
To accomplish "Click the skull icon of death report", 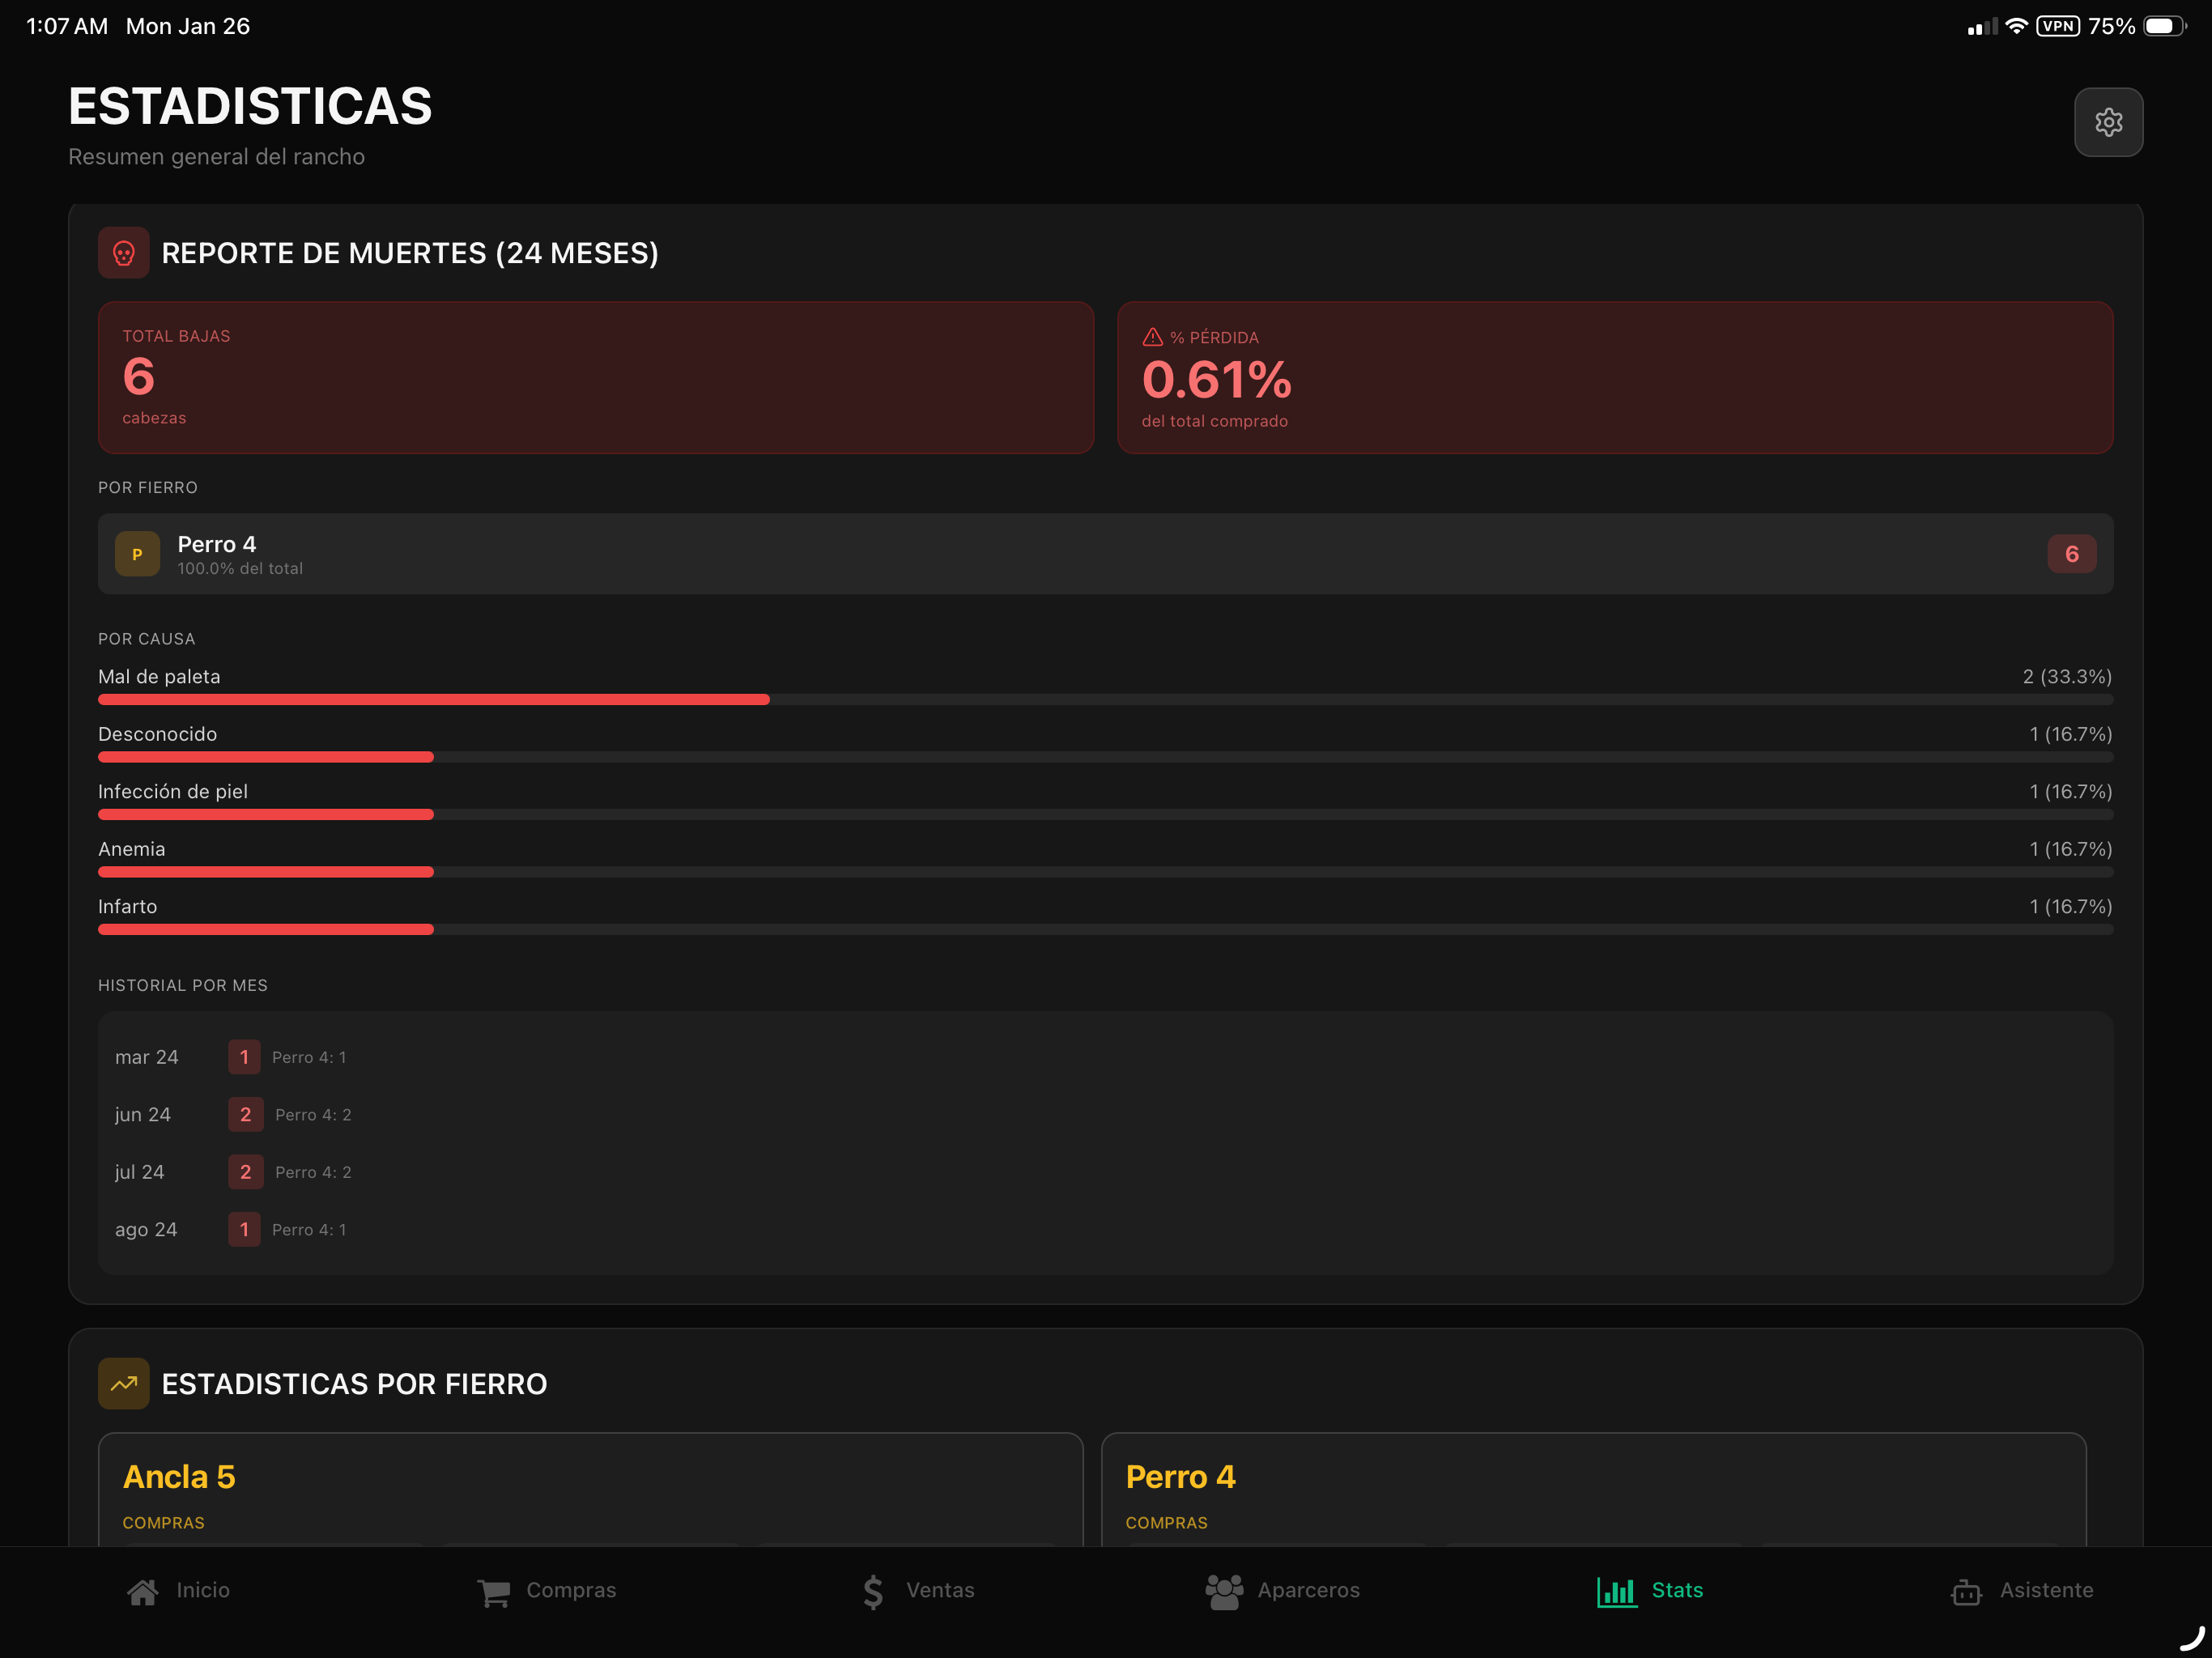I will (124, 253).
